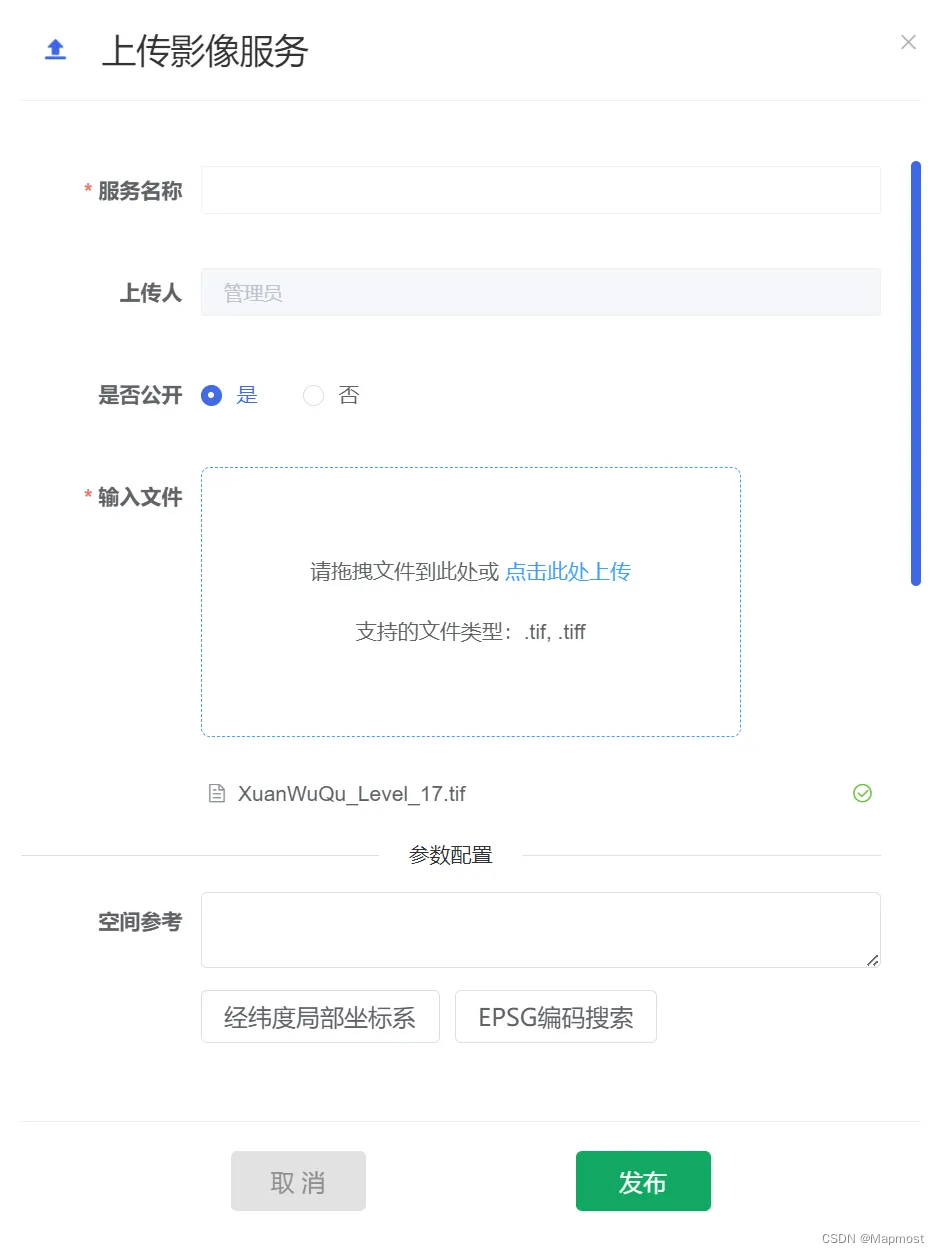Click the dashed file drop zone

click(471, 602)
